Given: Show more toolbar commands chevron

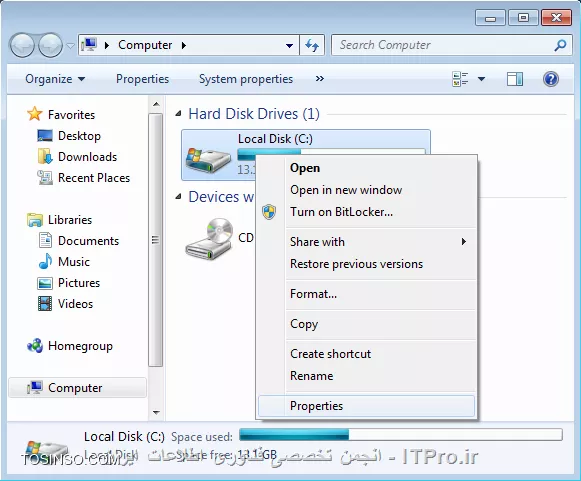Looking at the screenshot, I should point(320,79).
